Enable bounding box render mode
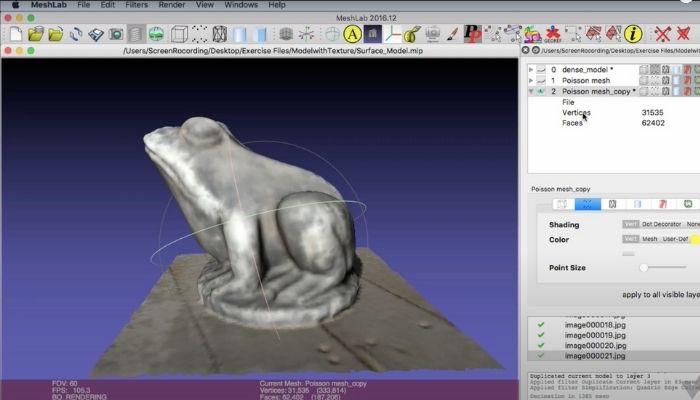Viewport: 700px width, 400px height. point(179,34)
